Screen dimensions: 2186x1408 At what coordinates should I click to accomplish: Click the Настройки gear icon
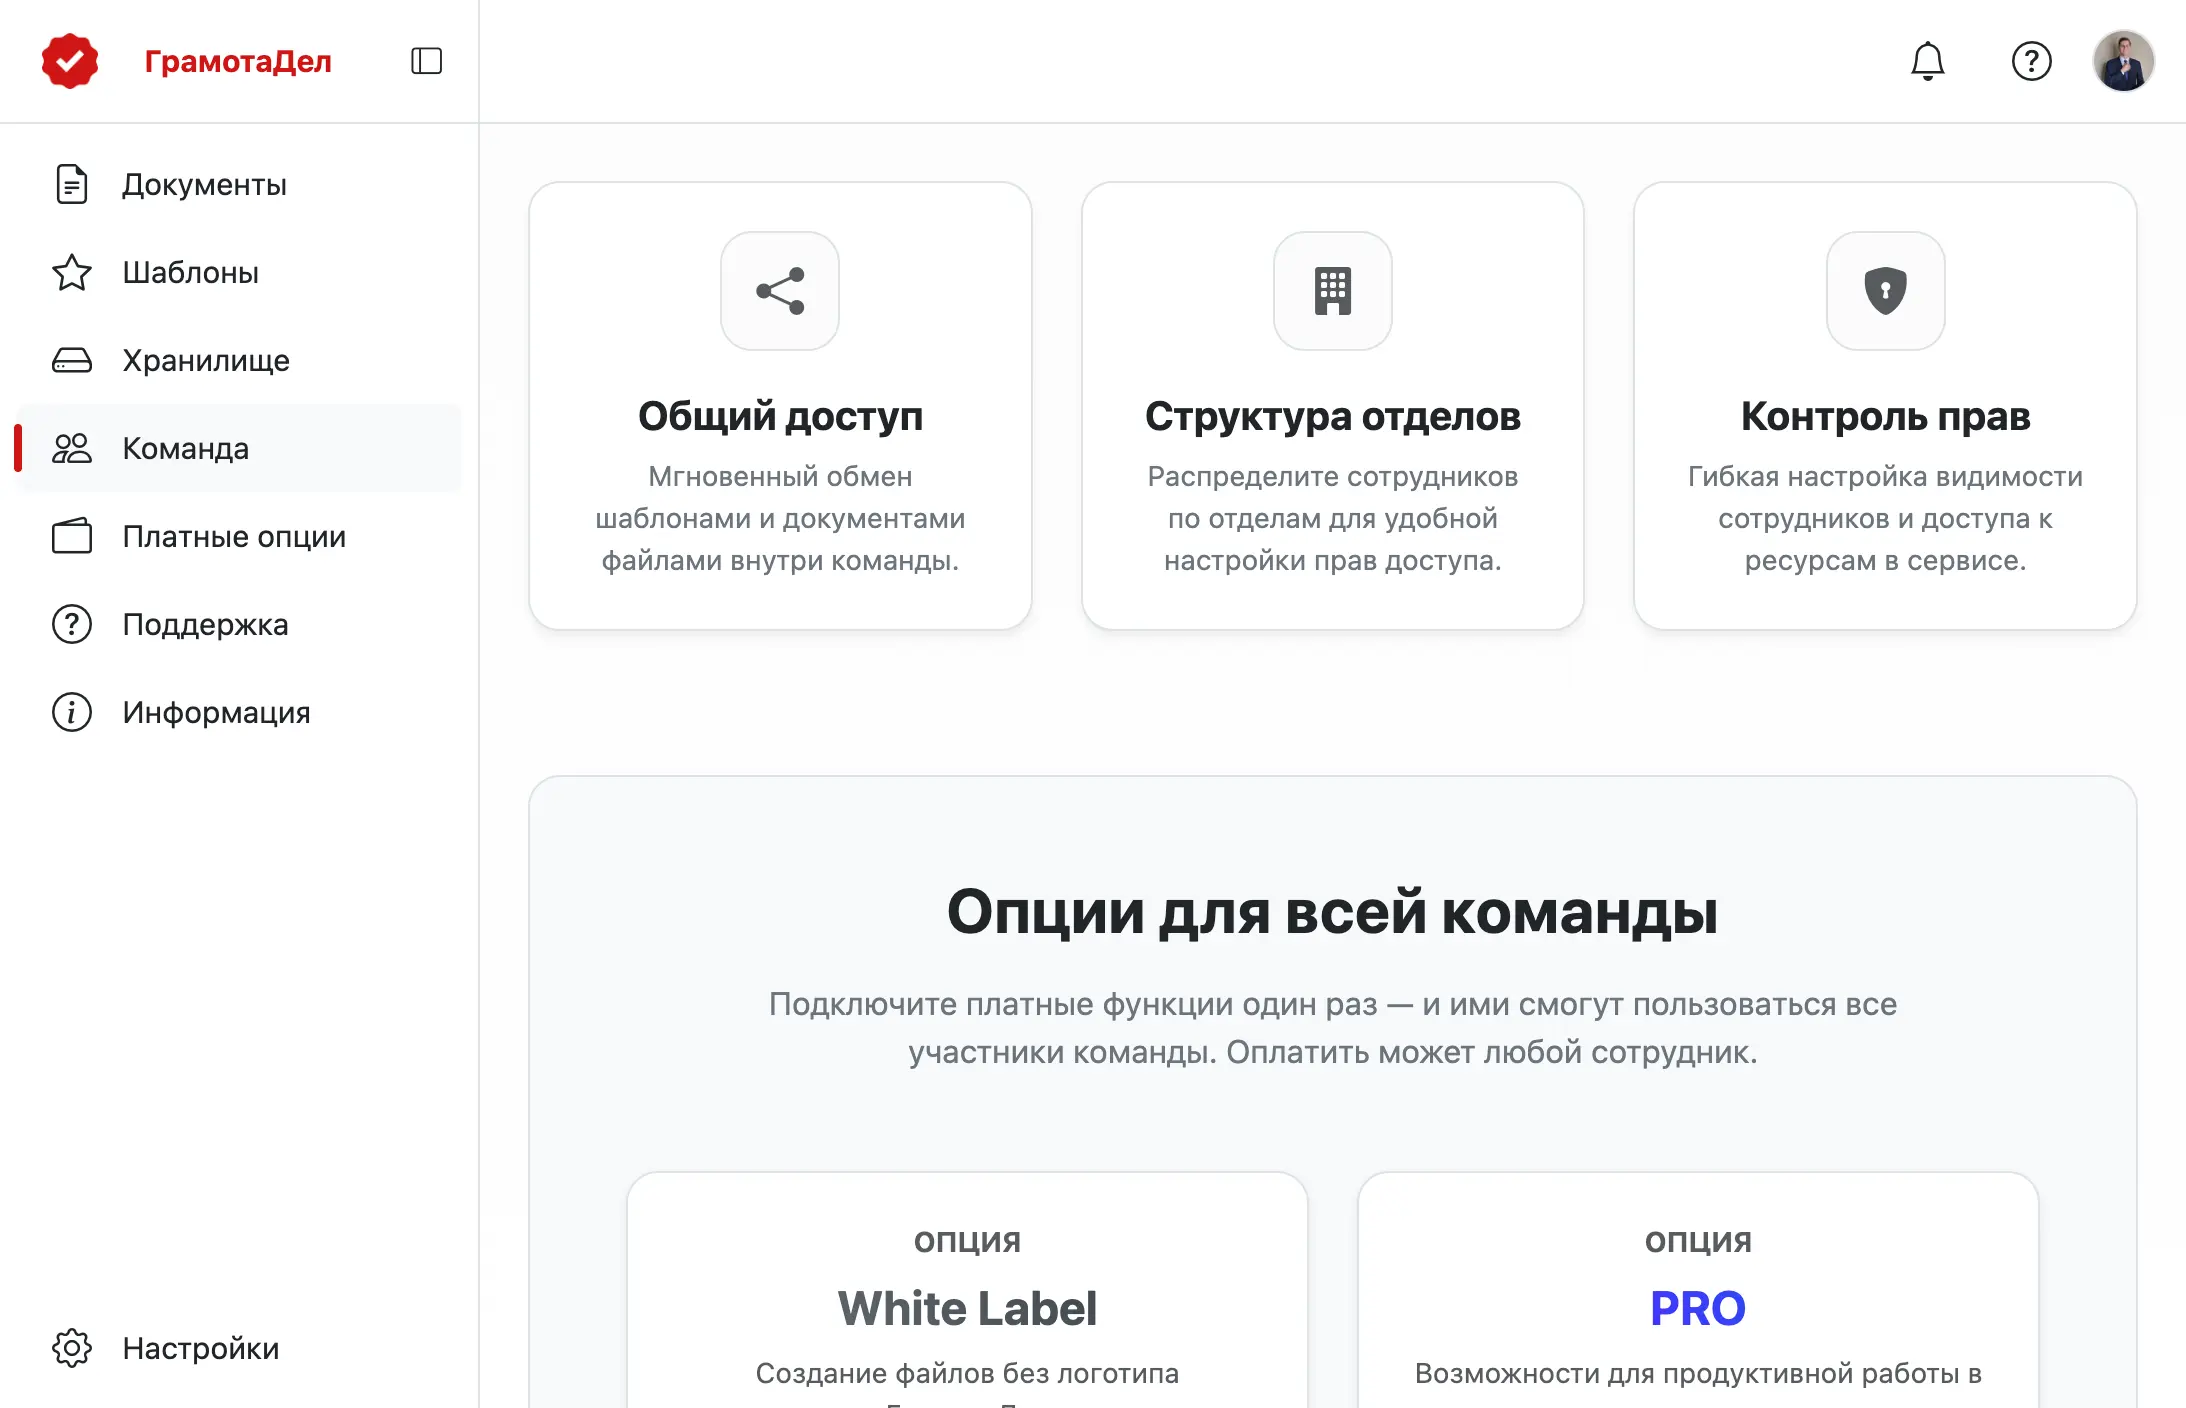coord(72,1348)
